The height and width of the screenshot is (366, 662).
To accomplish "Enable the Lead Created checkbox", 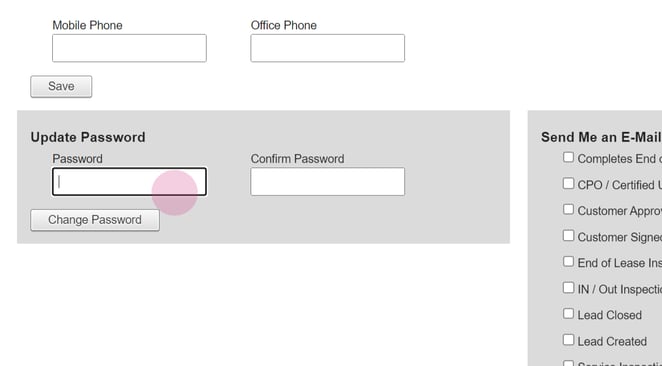I will coord(568,340).
